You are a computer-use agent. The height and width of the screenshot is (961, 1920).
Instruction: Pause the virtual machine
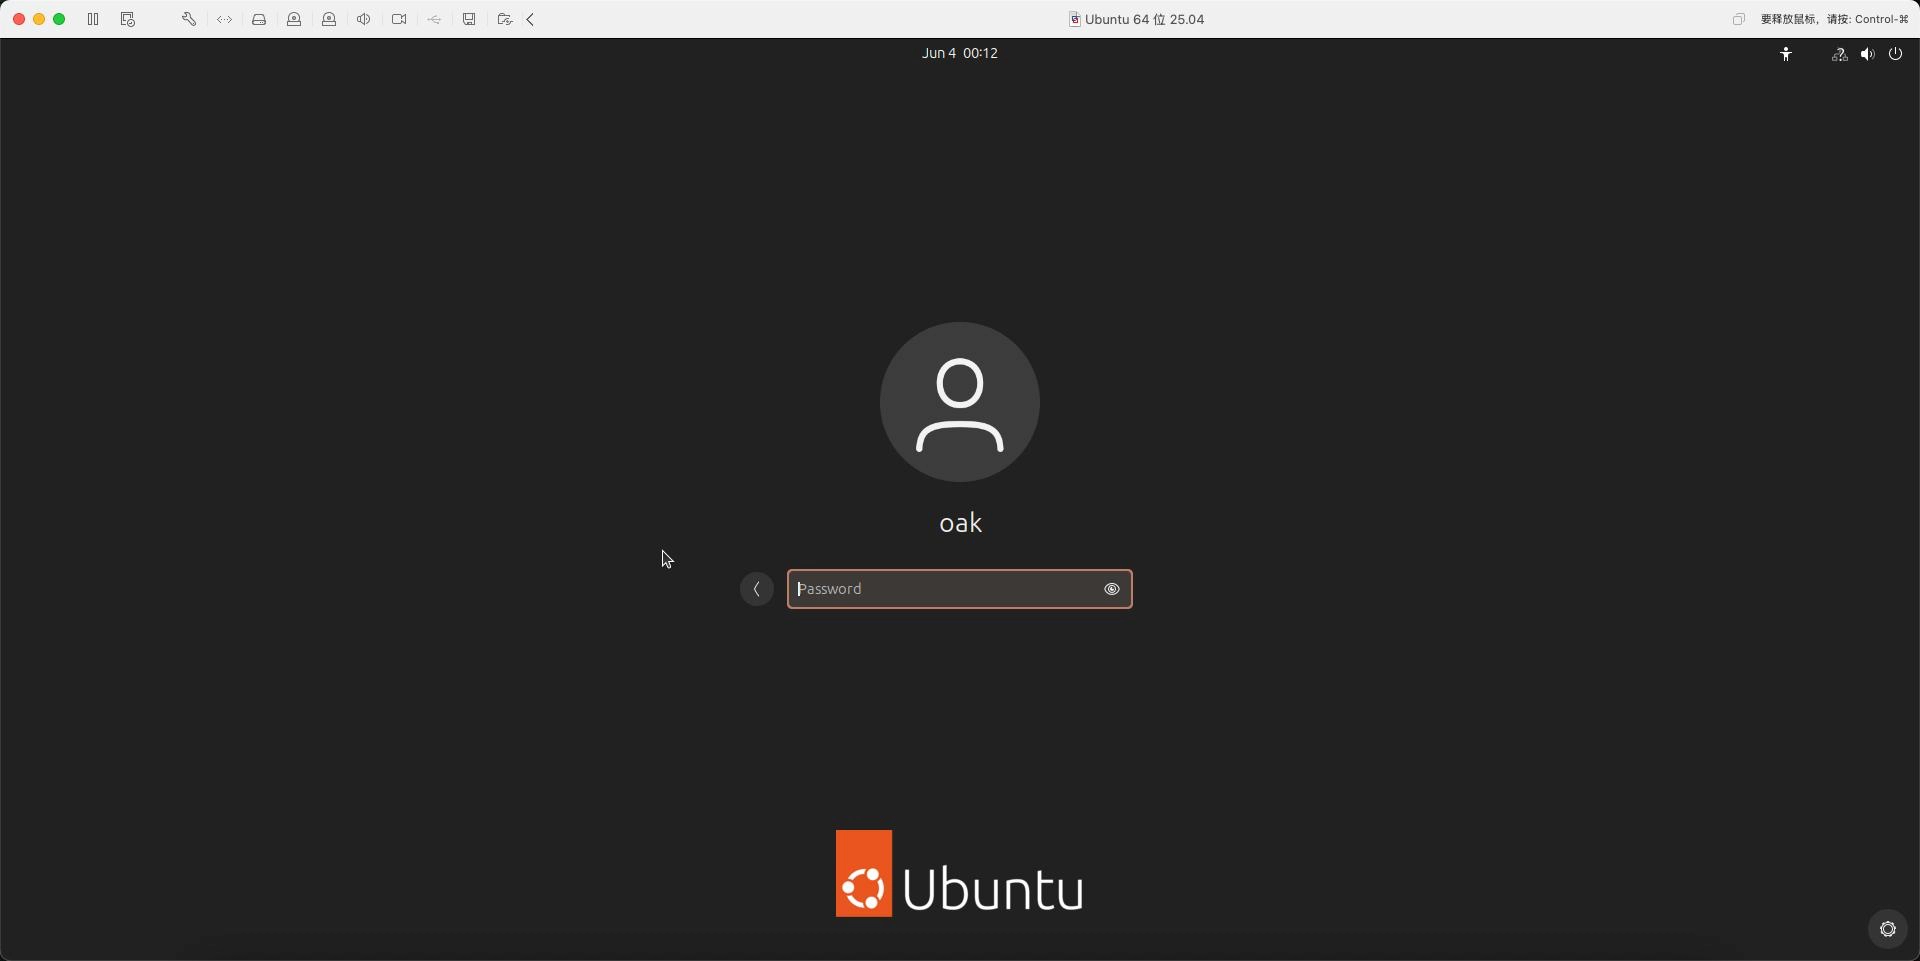click(x=93, y=19)
